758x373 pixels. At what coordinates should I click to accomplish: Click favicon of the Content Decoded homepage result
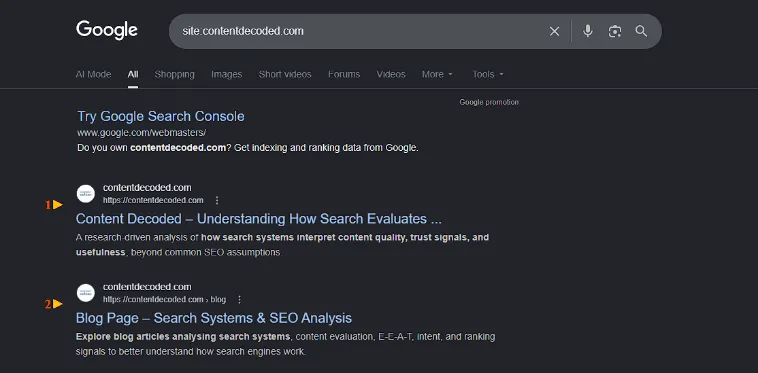tap(86, 194)
